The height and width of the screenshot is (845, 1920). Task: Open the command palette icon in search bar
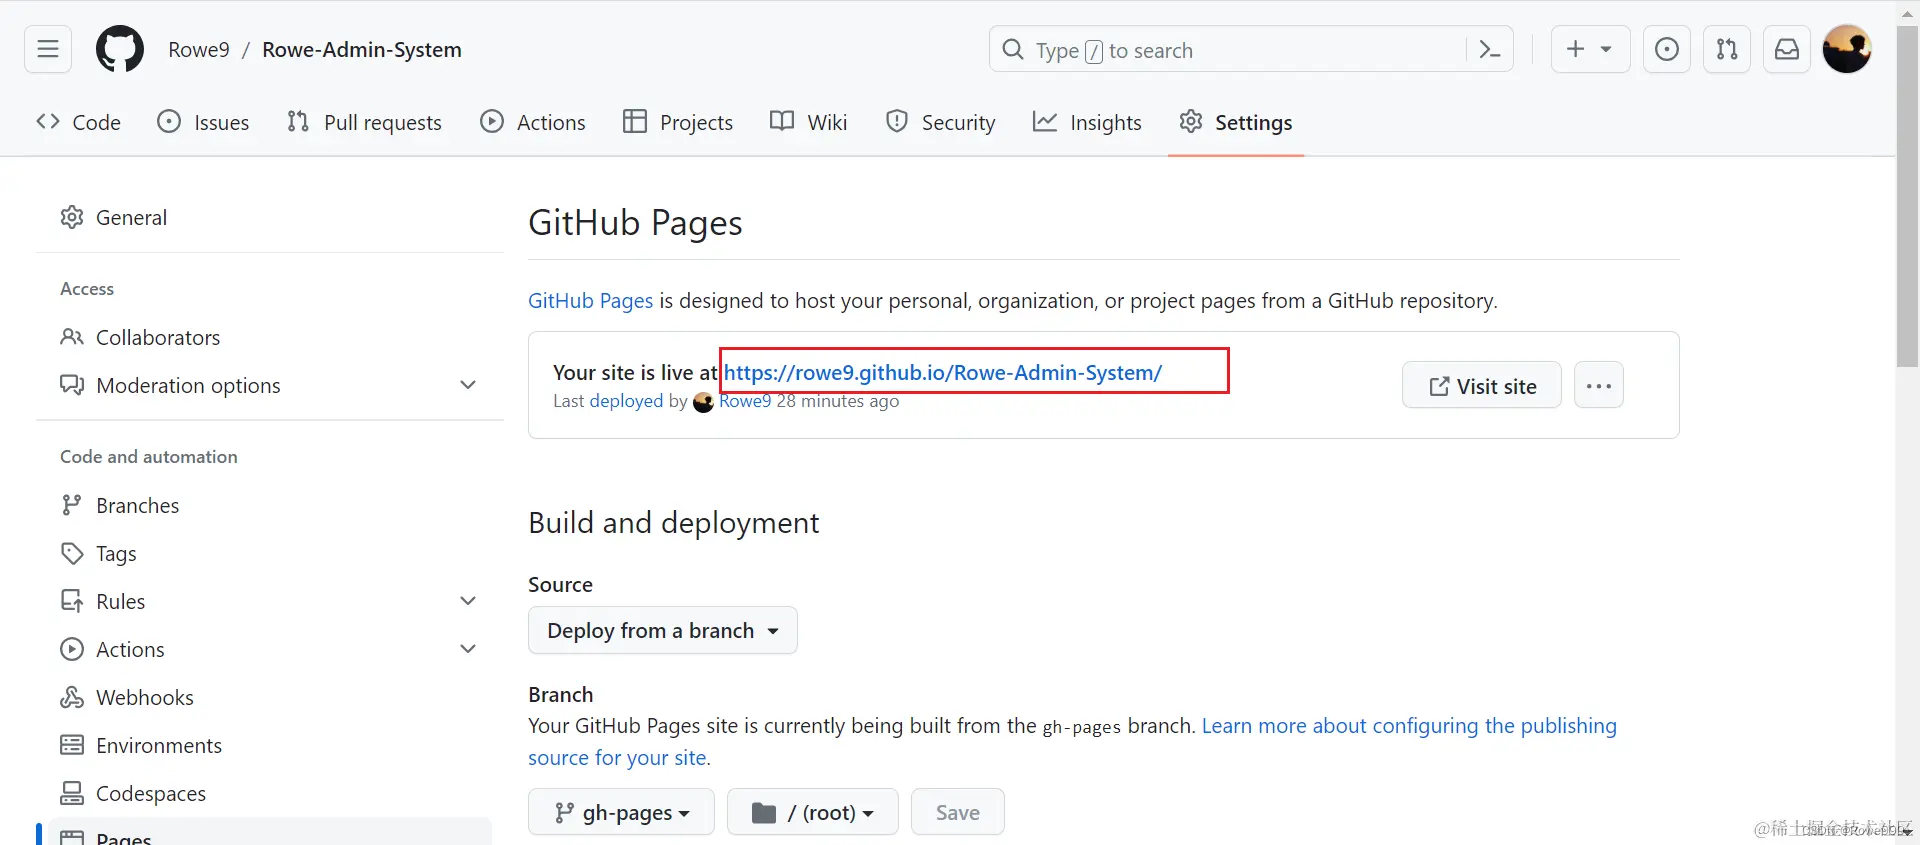[x=1489, y=50]
